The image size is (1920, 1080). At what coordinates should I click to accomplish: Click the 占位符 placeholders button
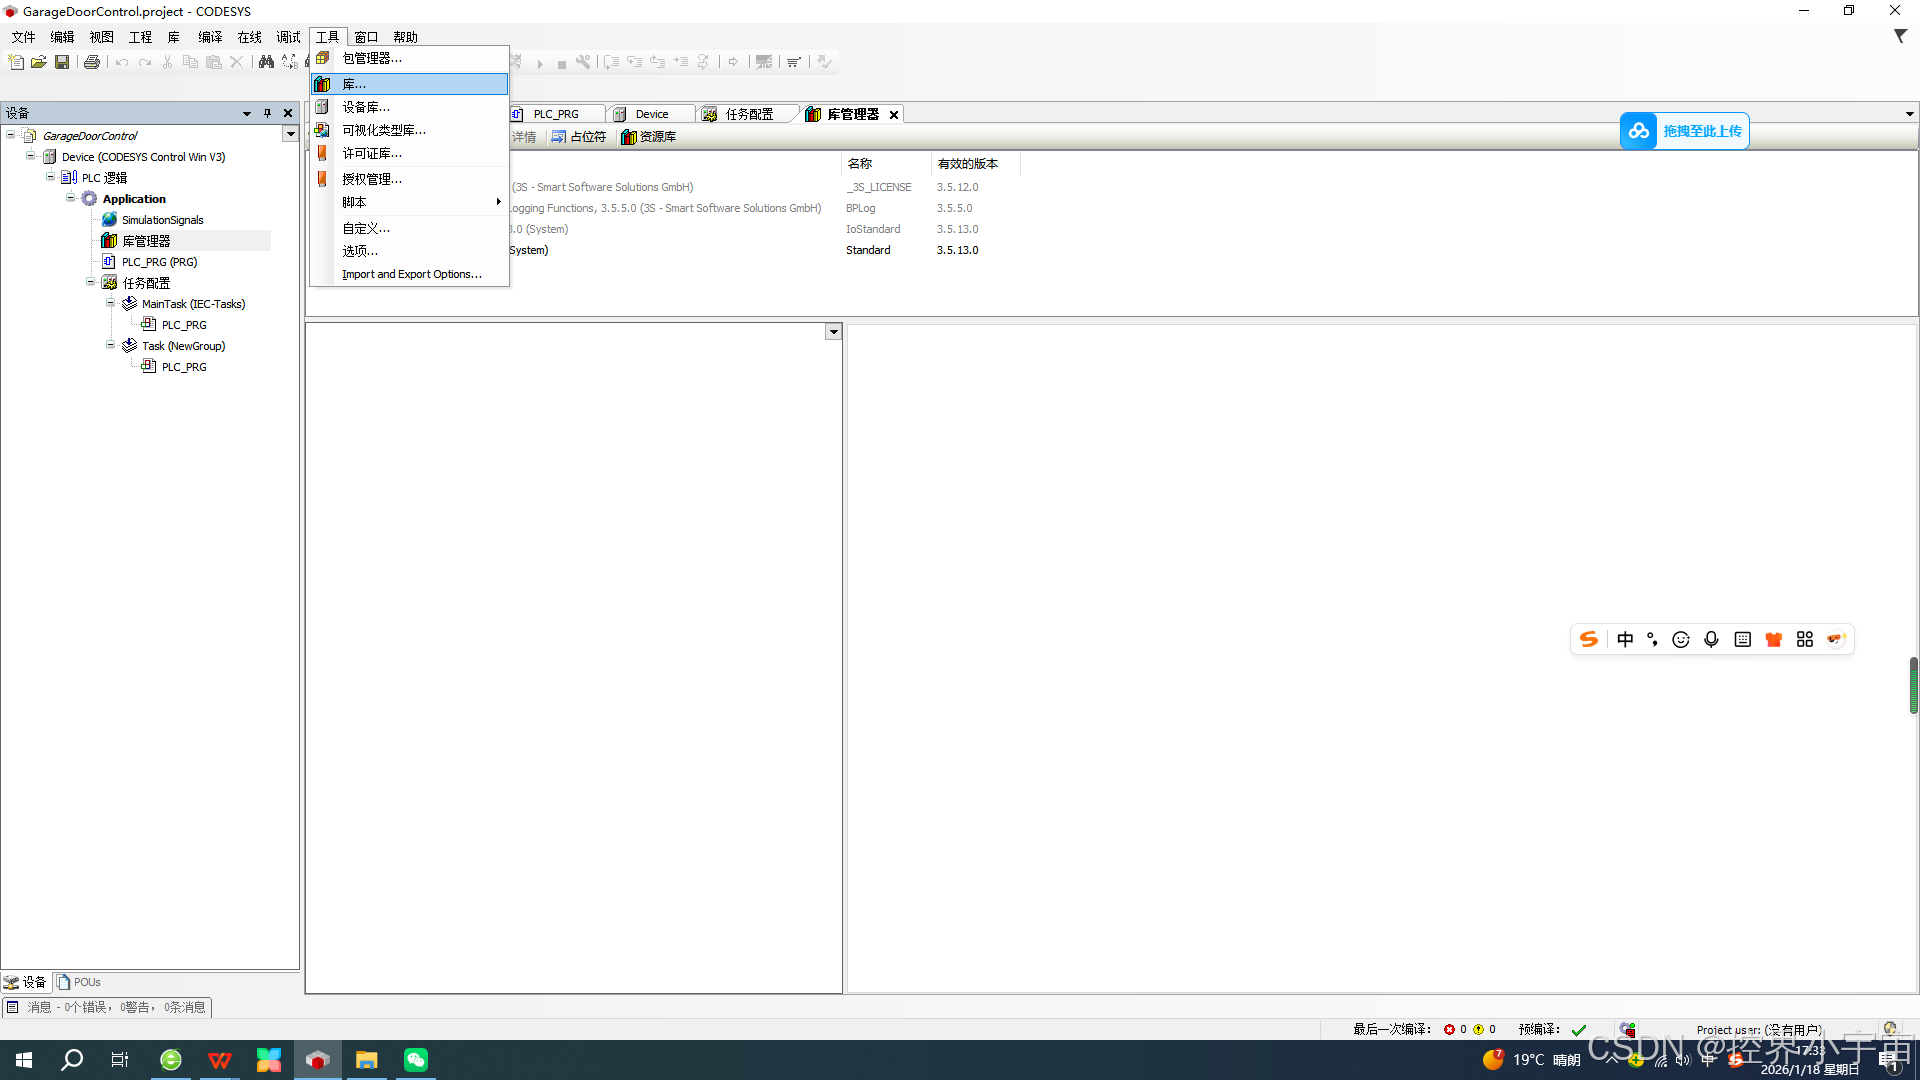[579, 137]
